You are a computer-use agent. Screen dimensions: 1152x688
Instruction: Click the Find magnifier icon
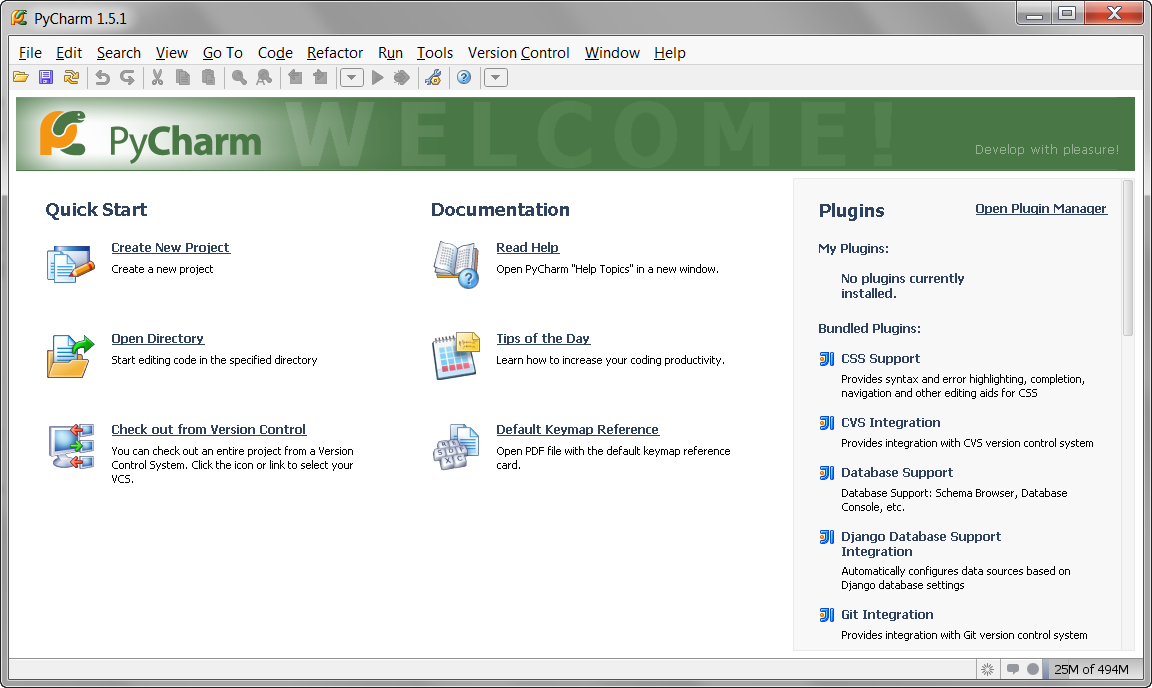click(239, 77)
